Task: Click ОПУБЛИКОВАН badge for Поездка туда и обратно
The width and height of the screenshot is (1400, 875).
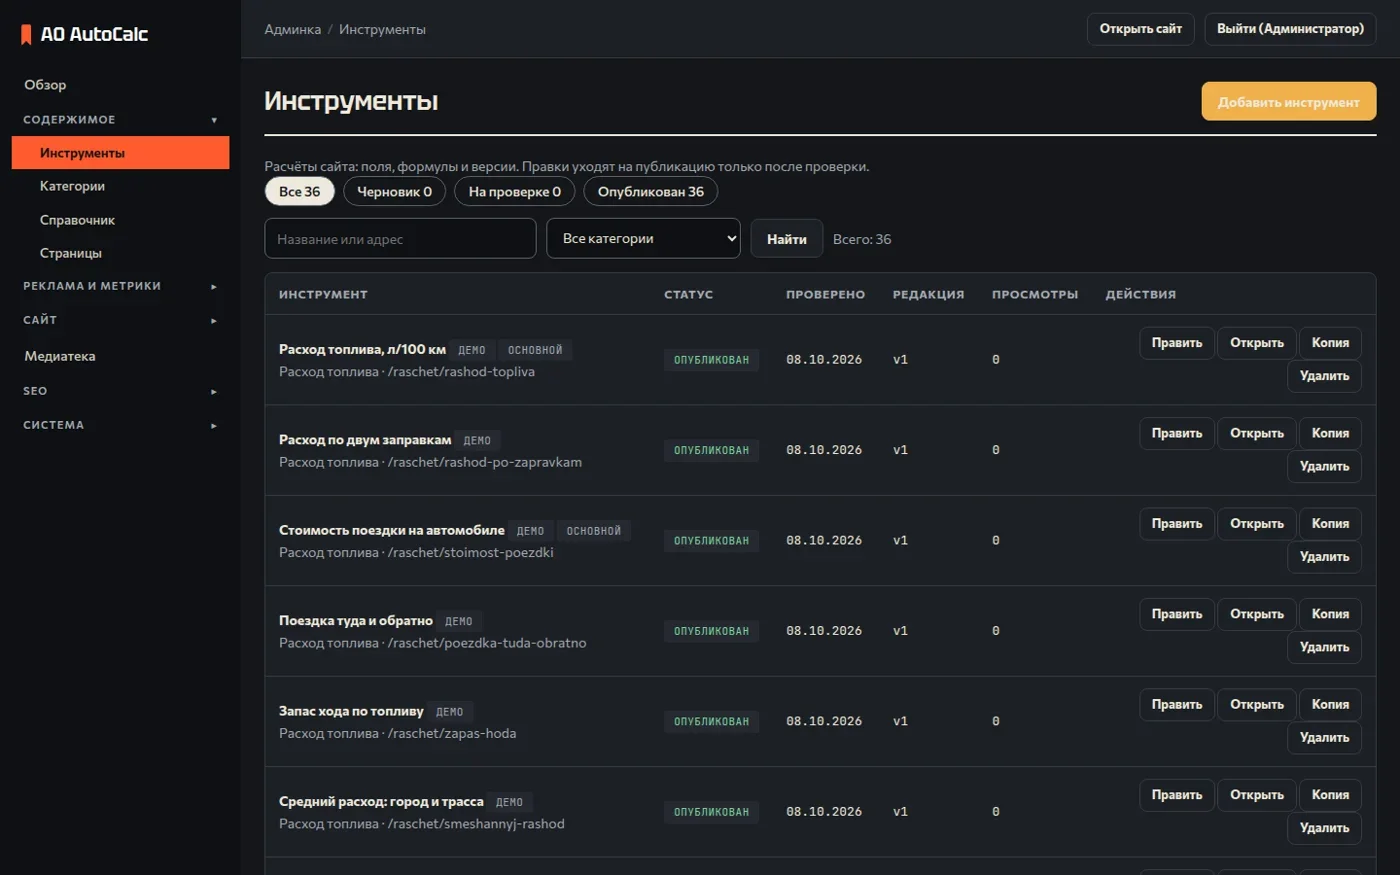Action: [x=711, y=631]
